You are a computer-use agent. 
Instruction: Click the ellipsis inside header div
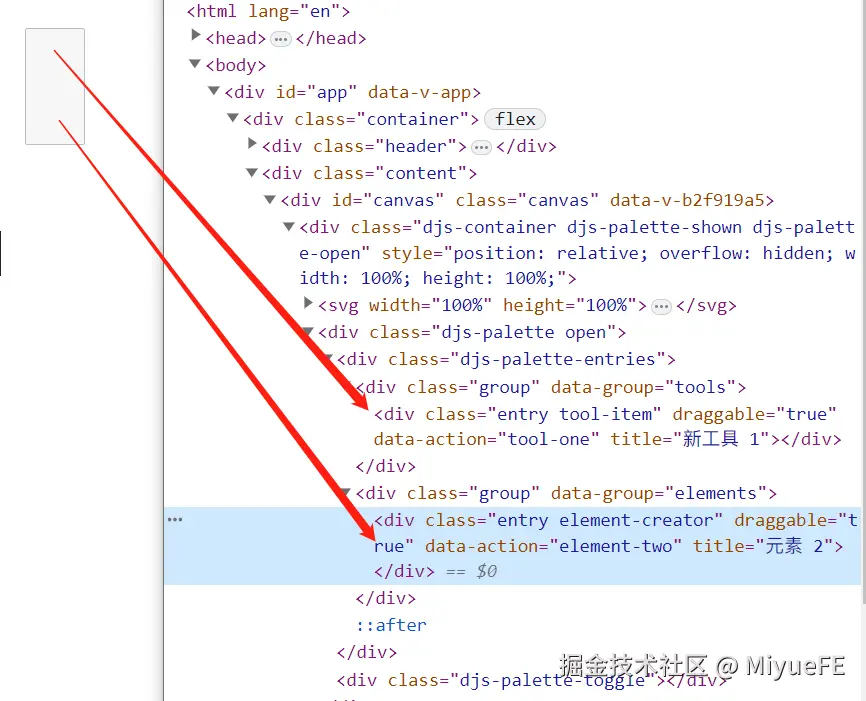point(481,147)
